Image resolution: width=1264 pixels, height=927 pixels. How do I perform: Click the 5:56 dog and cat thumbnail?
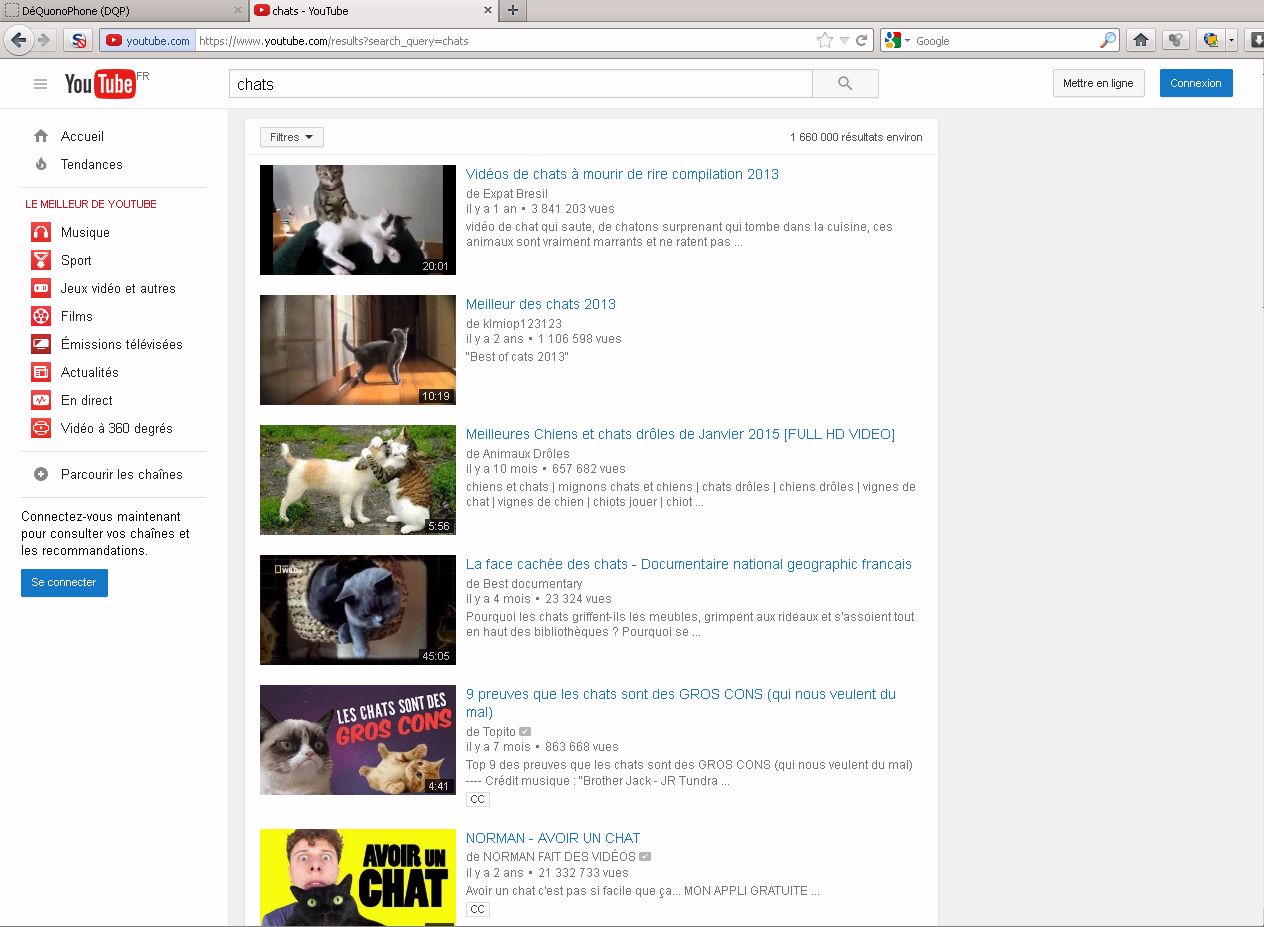tap(358, 480)
